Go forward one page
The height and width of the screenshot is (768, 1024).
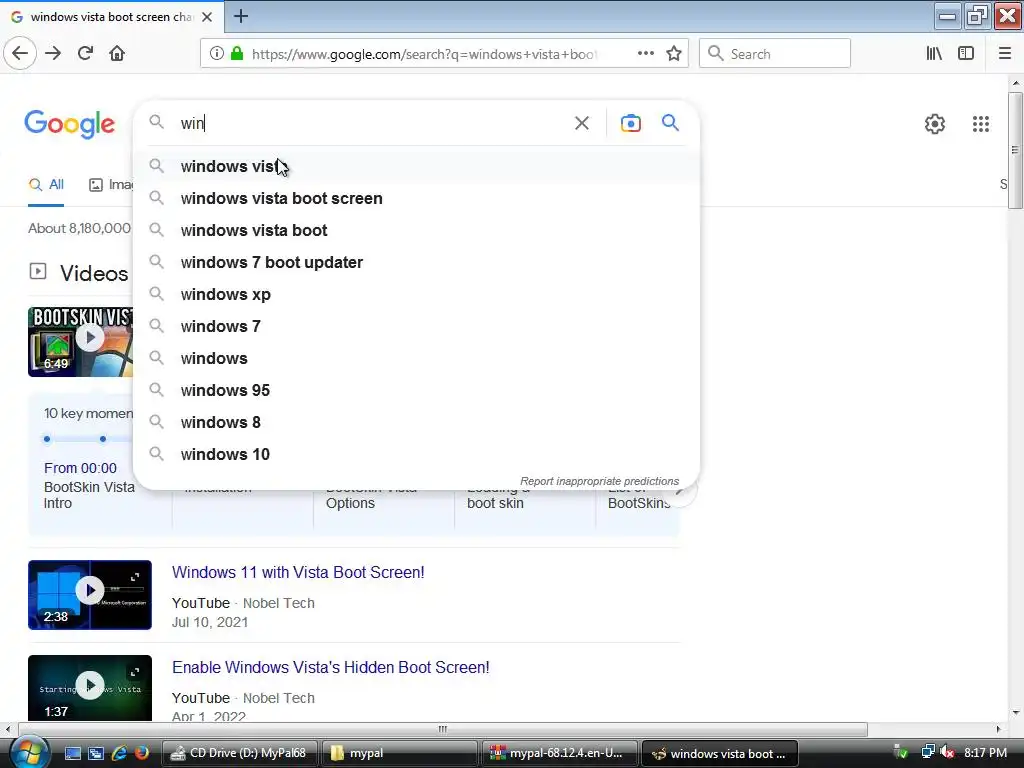pyautogui.click(x=53, y=54)
